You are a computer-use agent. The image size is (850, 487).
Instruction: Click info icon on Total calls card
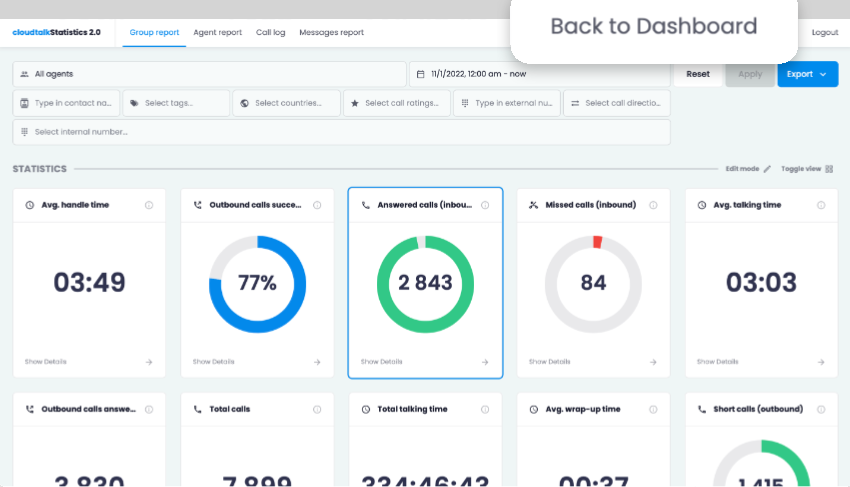point(317,409)
